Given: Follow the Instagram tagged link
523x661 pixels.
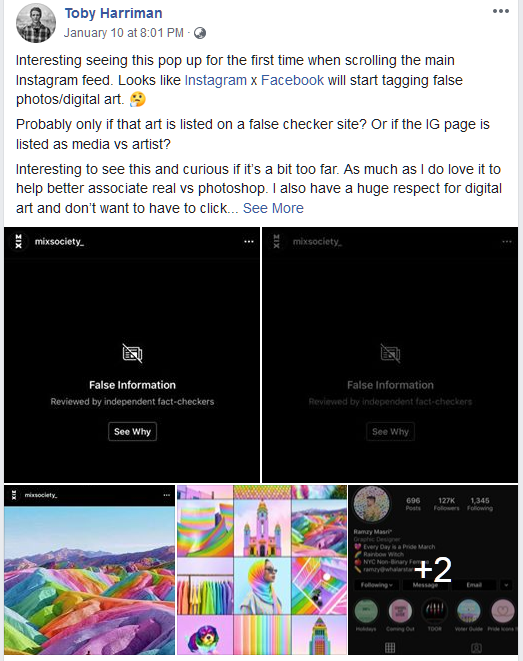Looking at the screenshot, I should (215, 80).
